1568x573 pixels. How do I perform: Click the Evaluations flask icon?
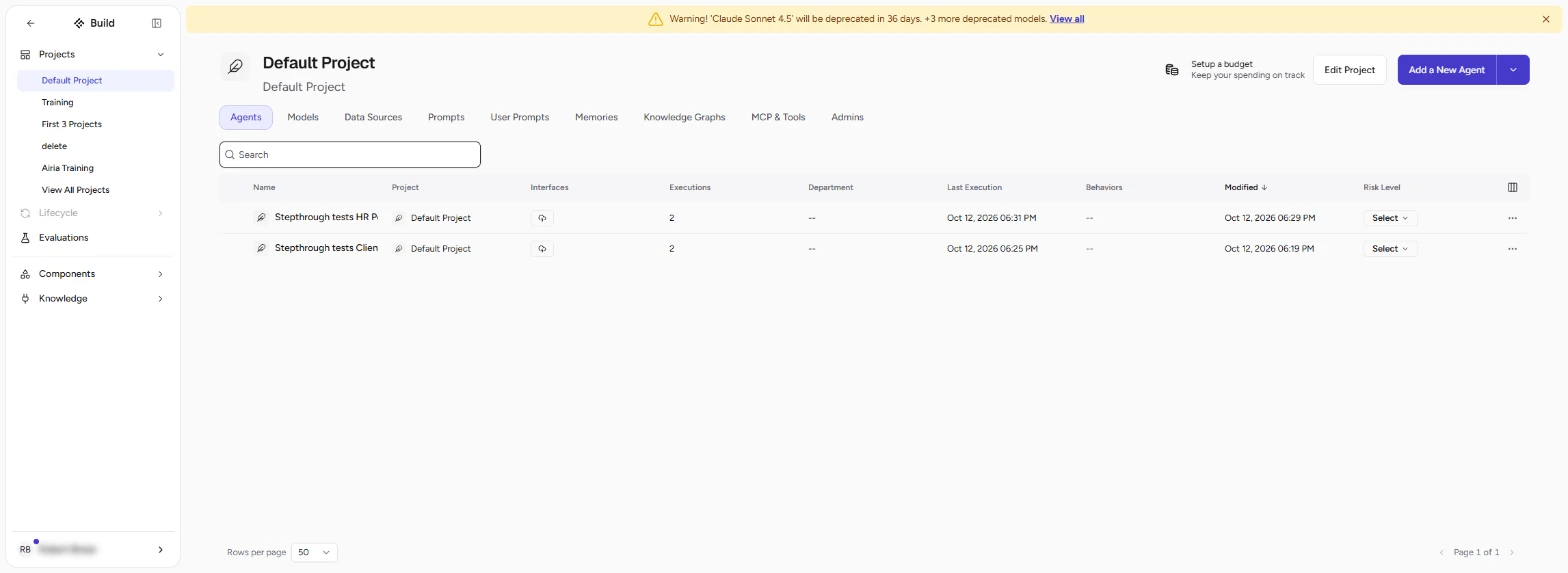25,238
